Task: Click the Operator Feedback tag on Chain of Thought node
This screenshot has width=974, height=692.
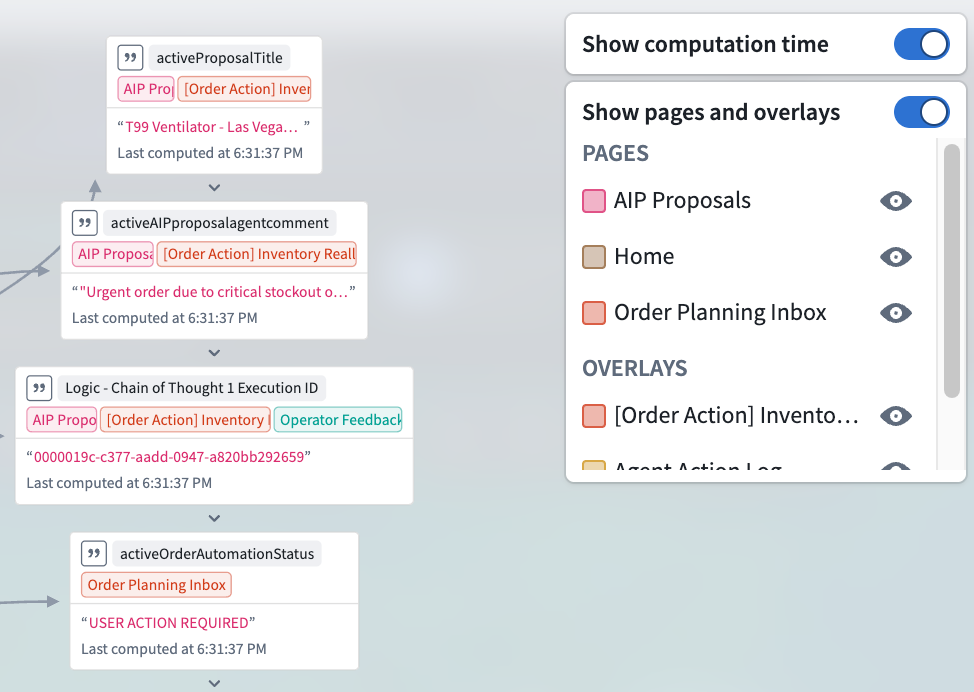Action: click(338, 420)
